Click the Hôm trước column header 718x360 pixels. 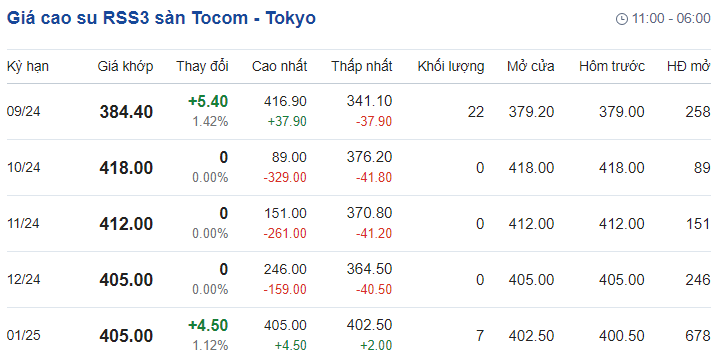click(612, 66)
